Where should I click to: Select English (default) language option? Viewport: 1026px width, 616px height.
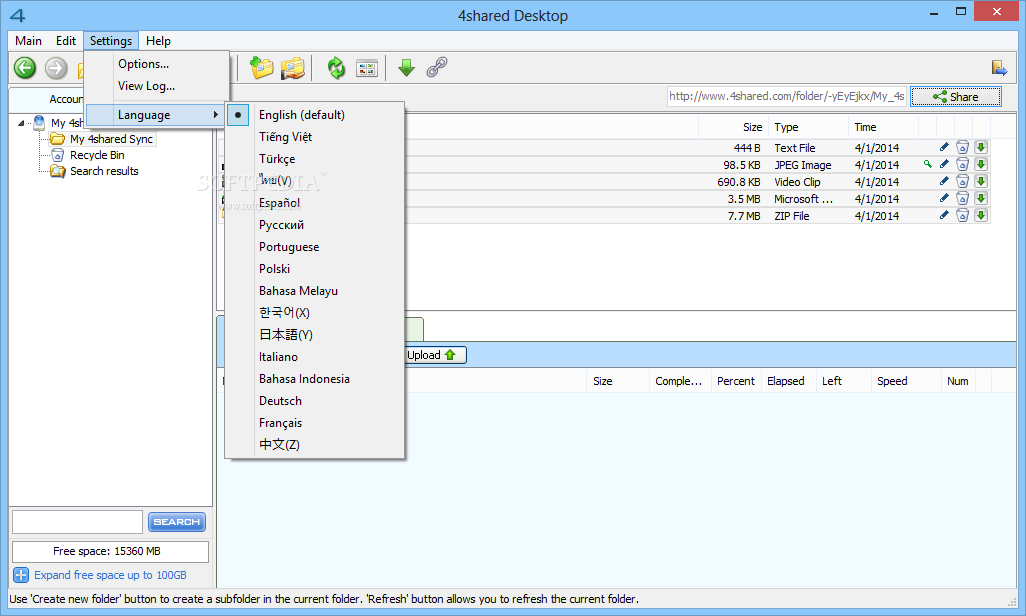point(314,115)
